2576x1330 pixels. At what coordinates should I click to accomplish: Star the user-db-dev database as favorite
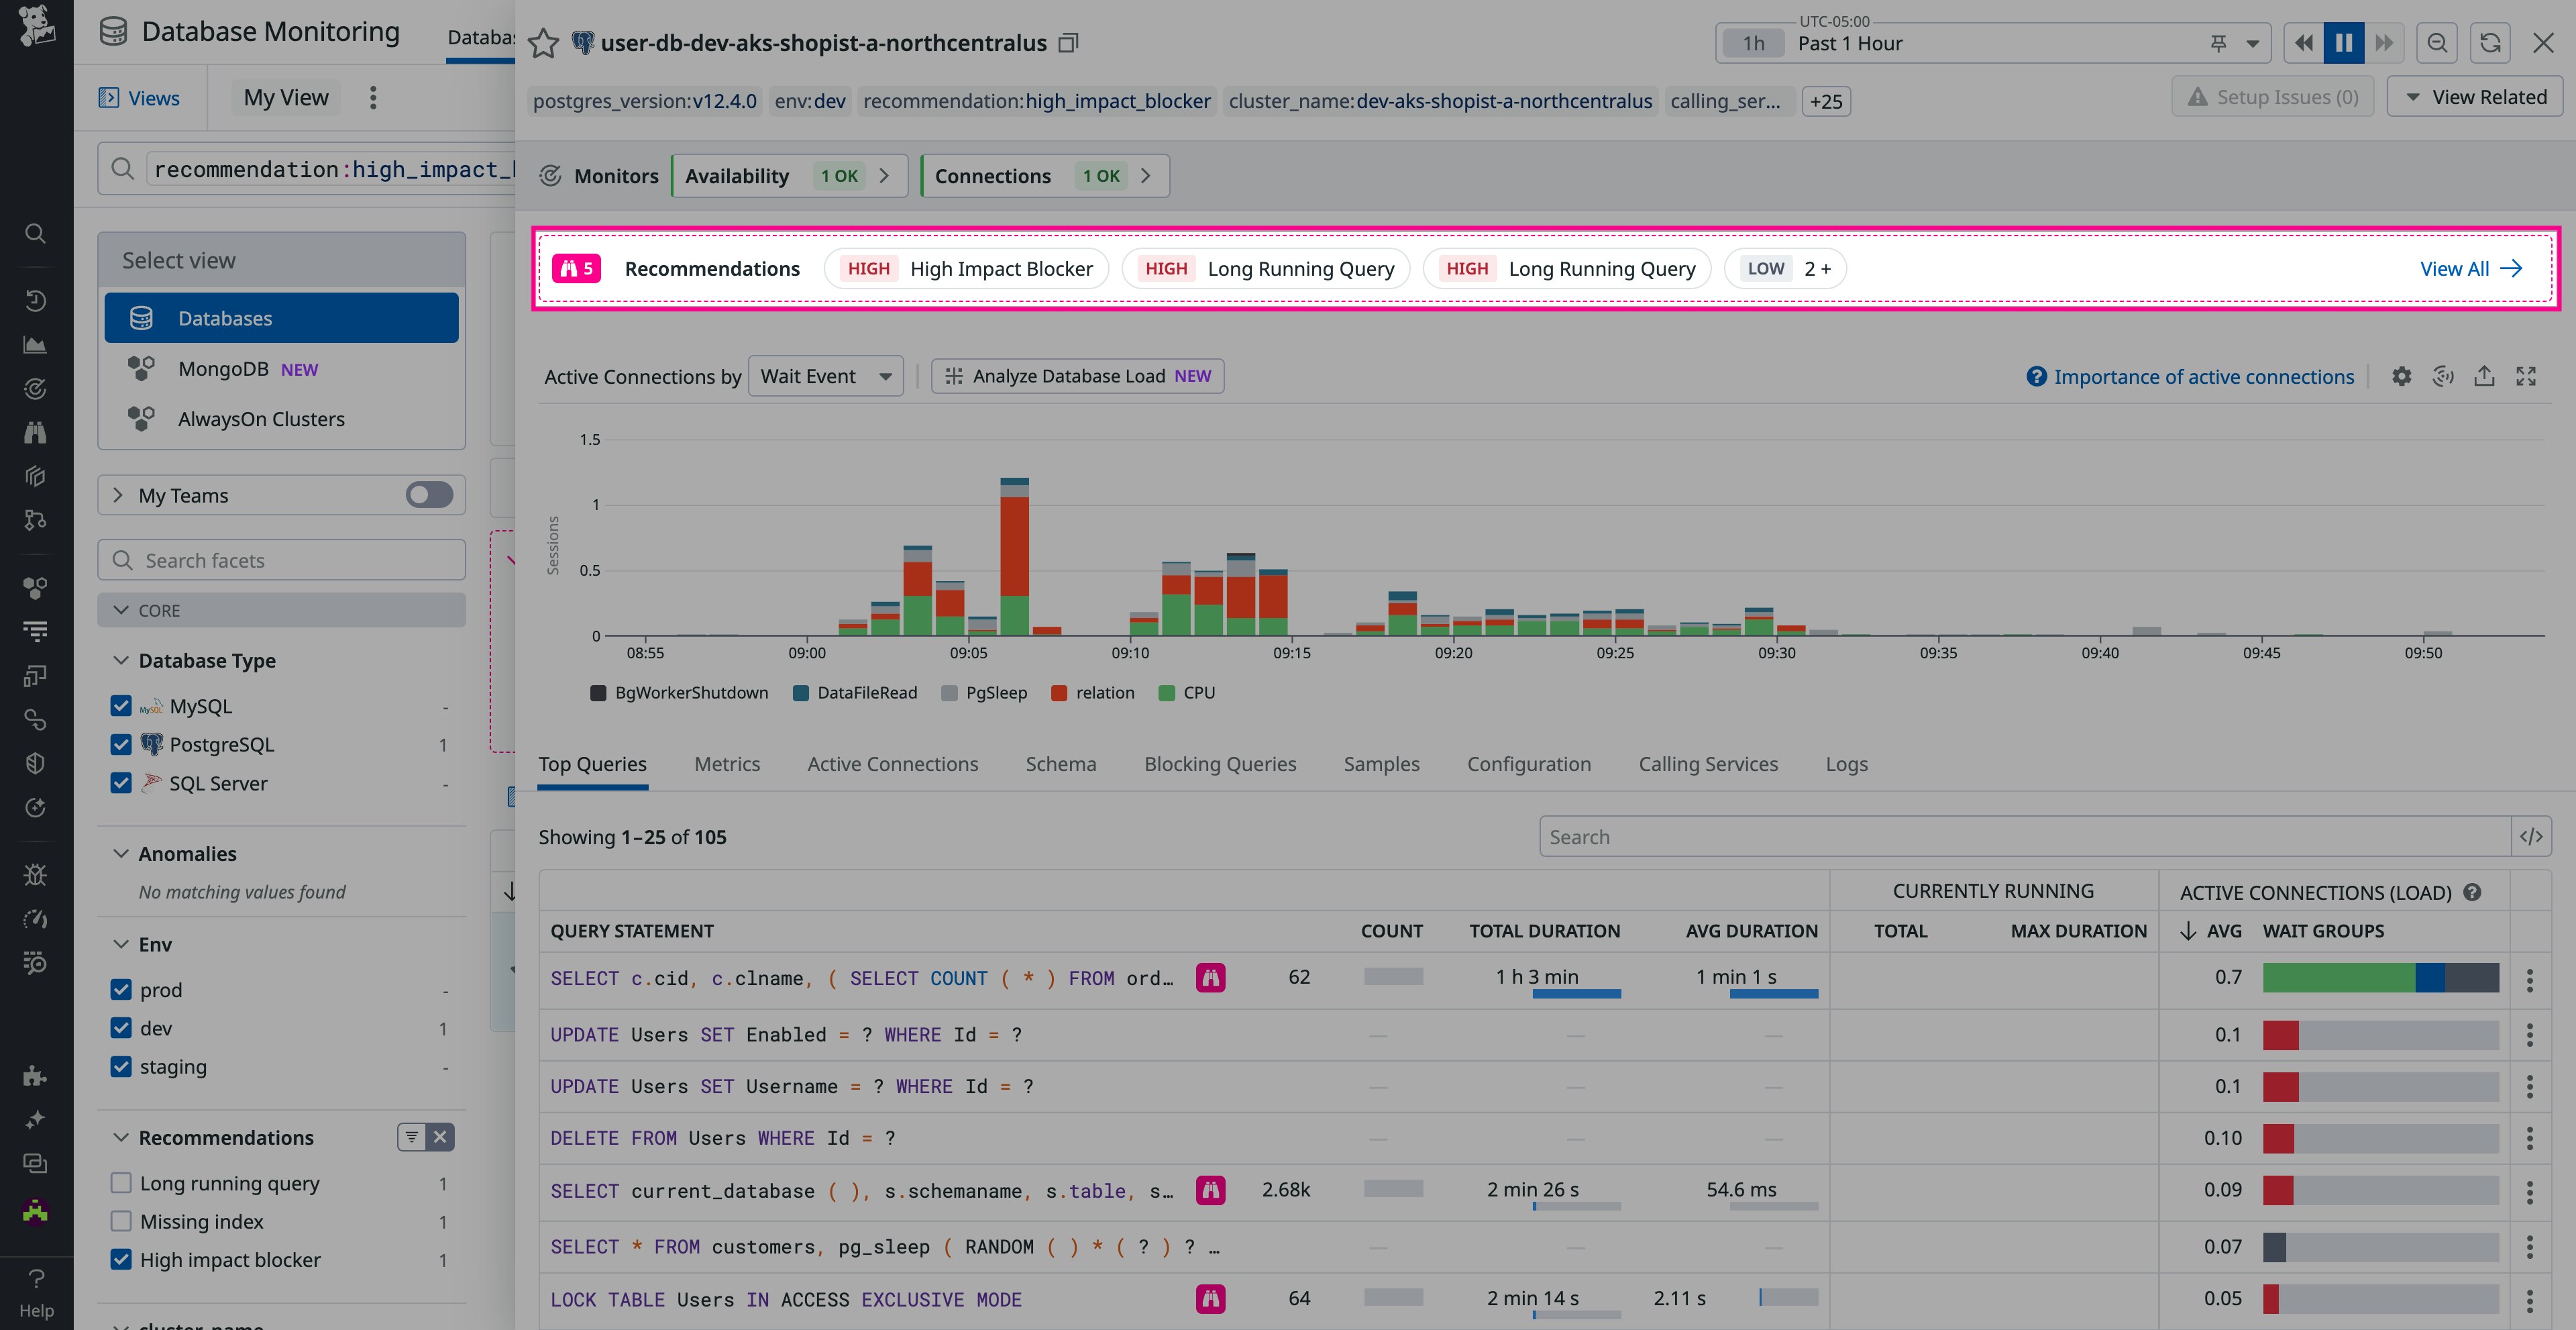click(543, 43)
